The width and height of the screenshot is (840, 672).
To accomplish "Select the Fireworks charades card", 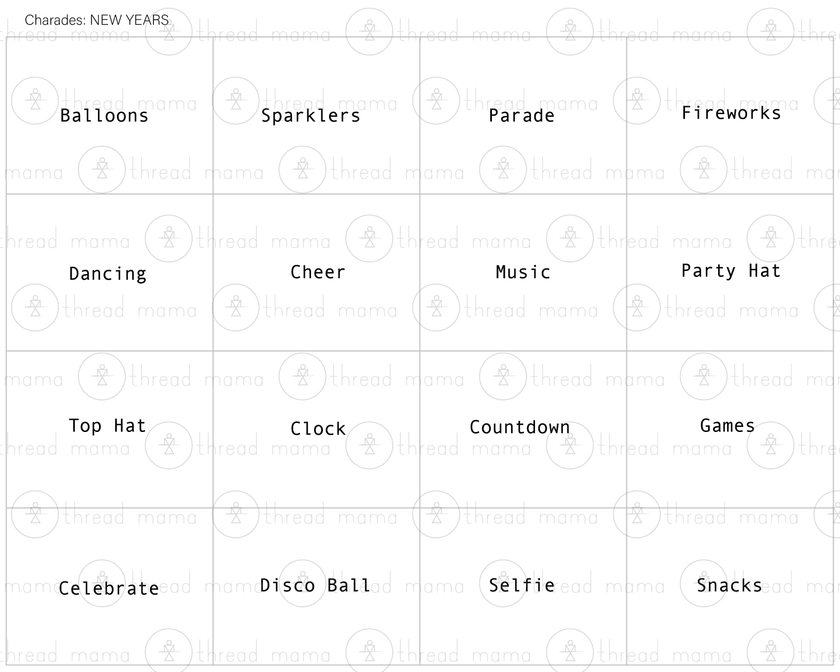I will click(731, 113).
